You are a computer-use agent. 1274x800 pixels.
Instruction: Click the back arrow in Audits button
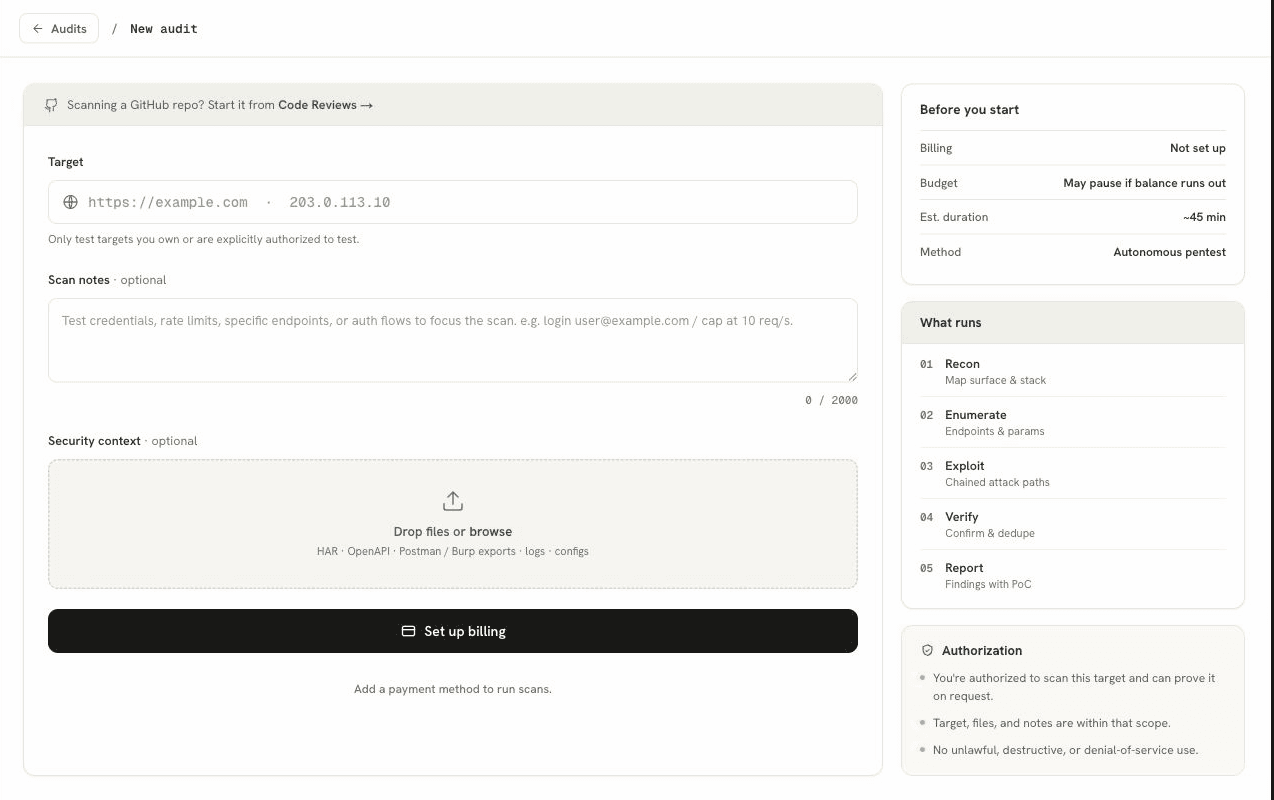tap(38, 29)
